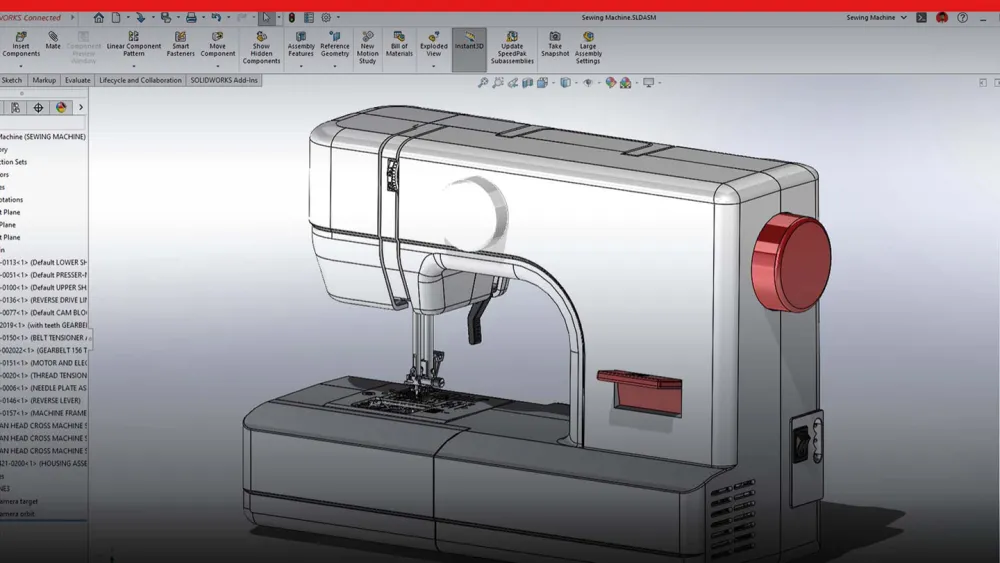The height and width of the screenshot is (563, 1000).
Task: Select the Move Component tool
Action: pos(217,45)
